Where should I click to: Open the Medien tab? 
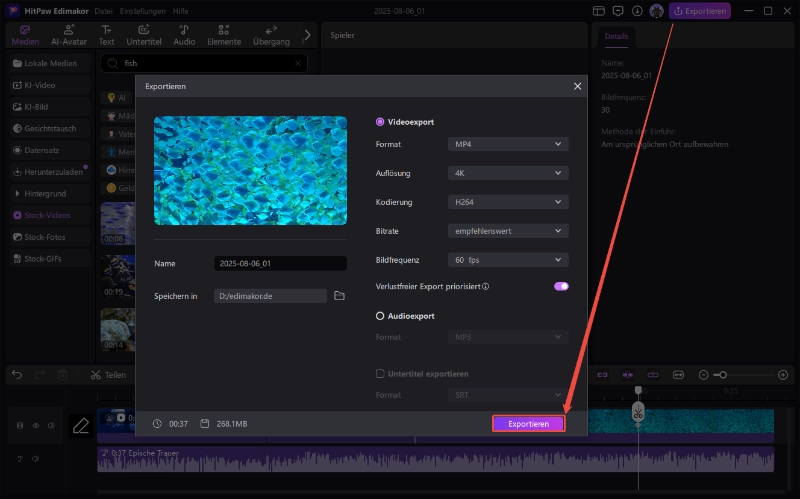(25, 35)
